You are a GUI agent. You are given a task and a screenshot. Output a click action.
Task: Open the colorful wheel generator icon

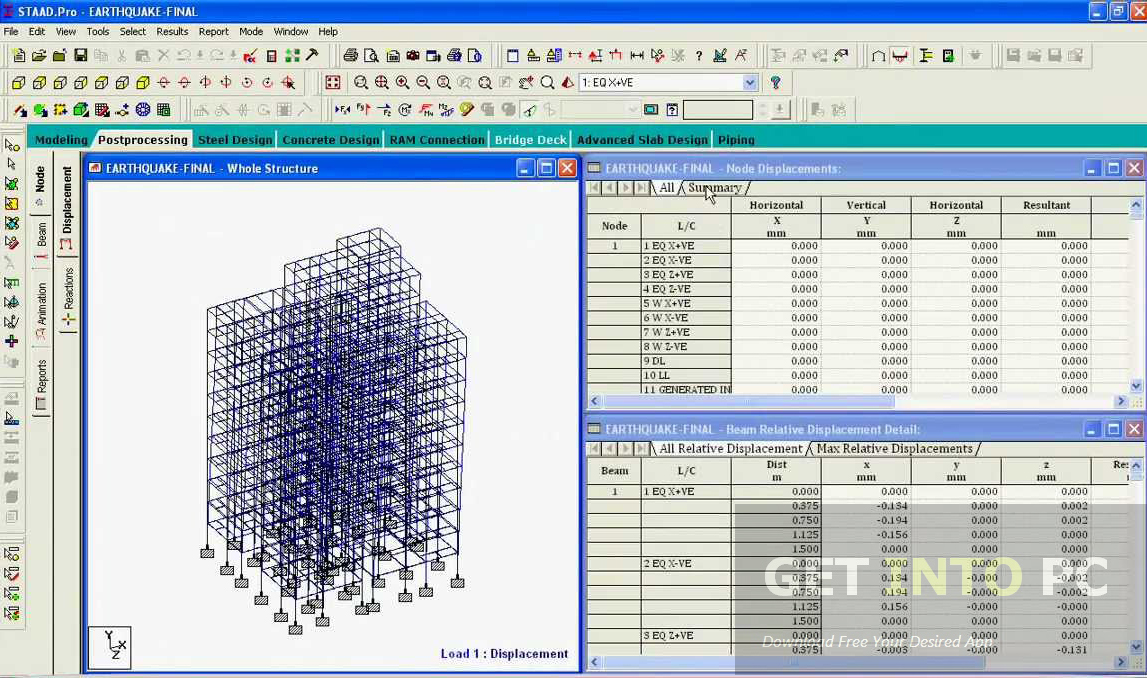[143, 110]
